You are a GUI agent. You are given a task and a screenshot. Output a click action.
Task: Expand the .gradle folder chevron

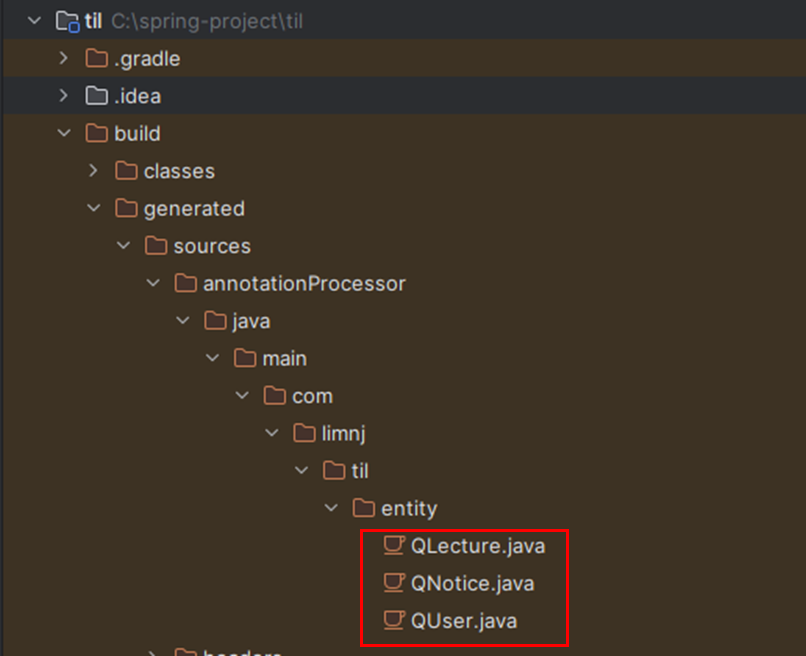pos(64,58)
